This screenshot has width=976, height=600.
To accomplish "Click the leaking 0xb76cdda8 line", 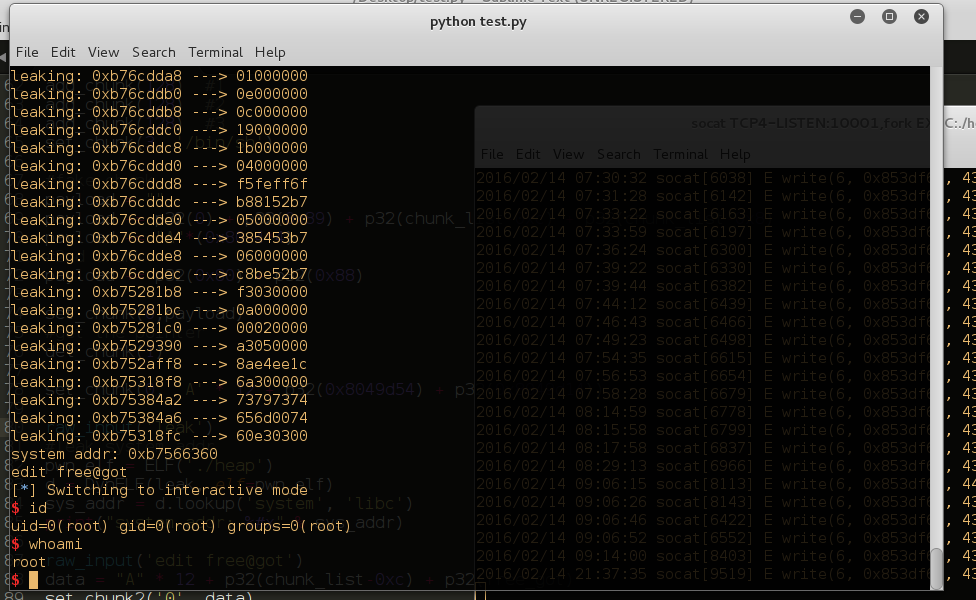I will pos(159,76).
